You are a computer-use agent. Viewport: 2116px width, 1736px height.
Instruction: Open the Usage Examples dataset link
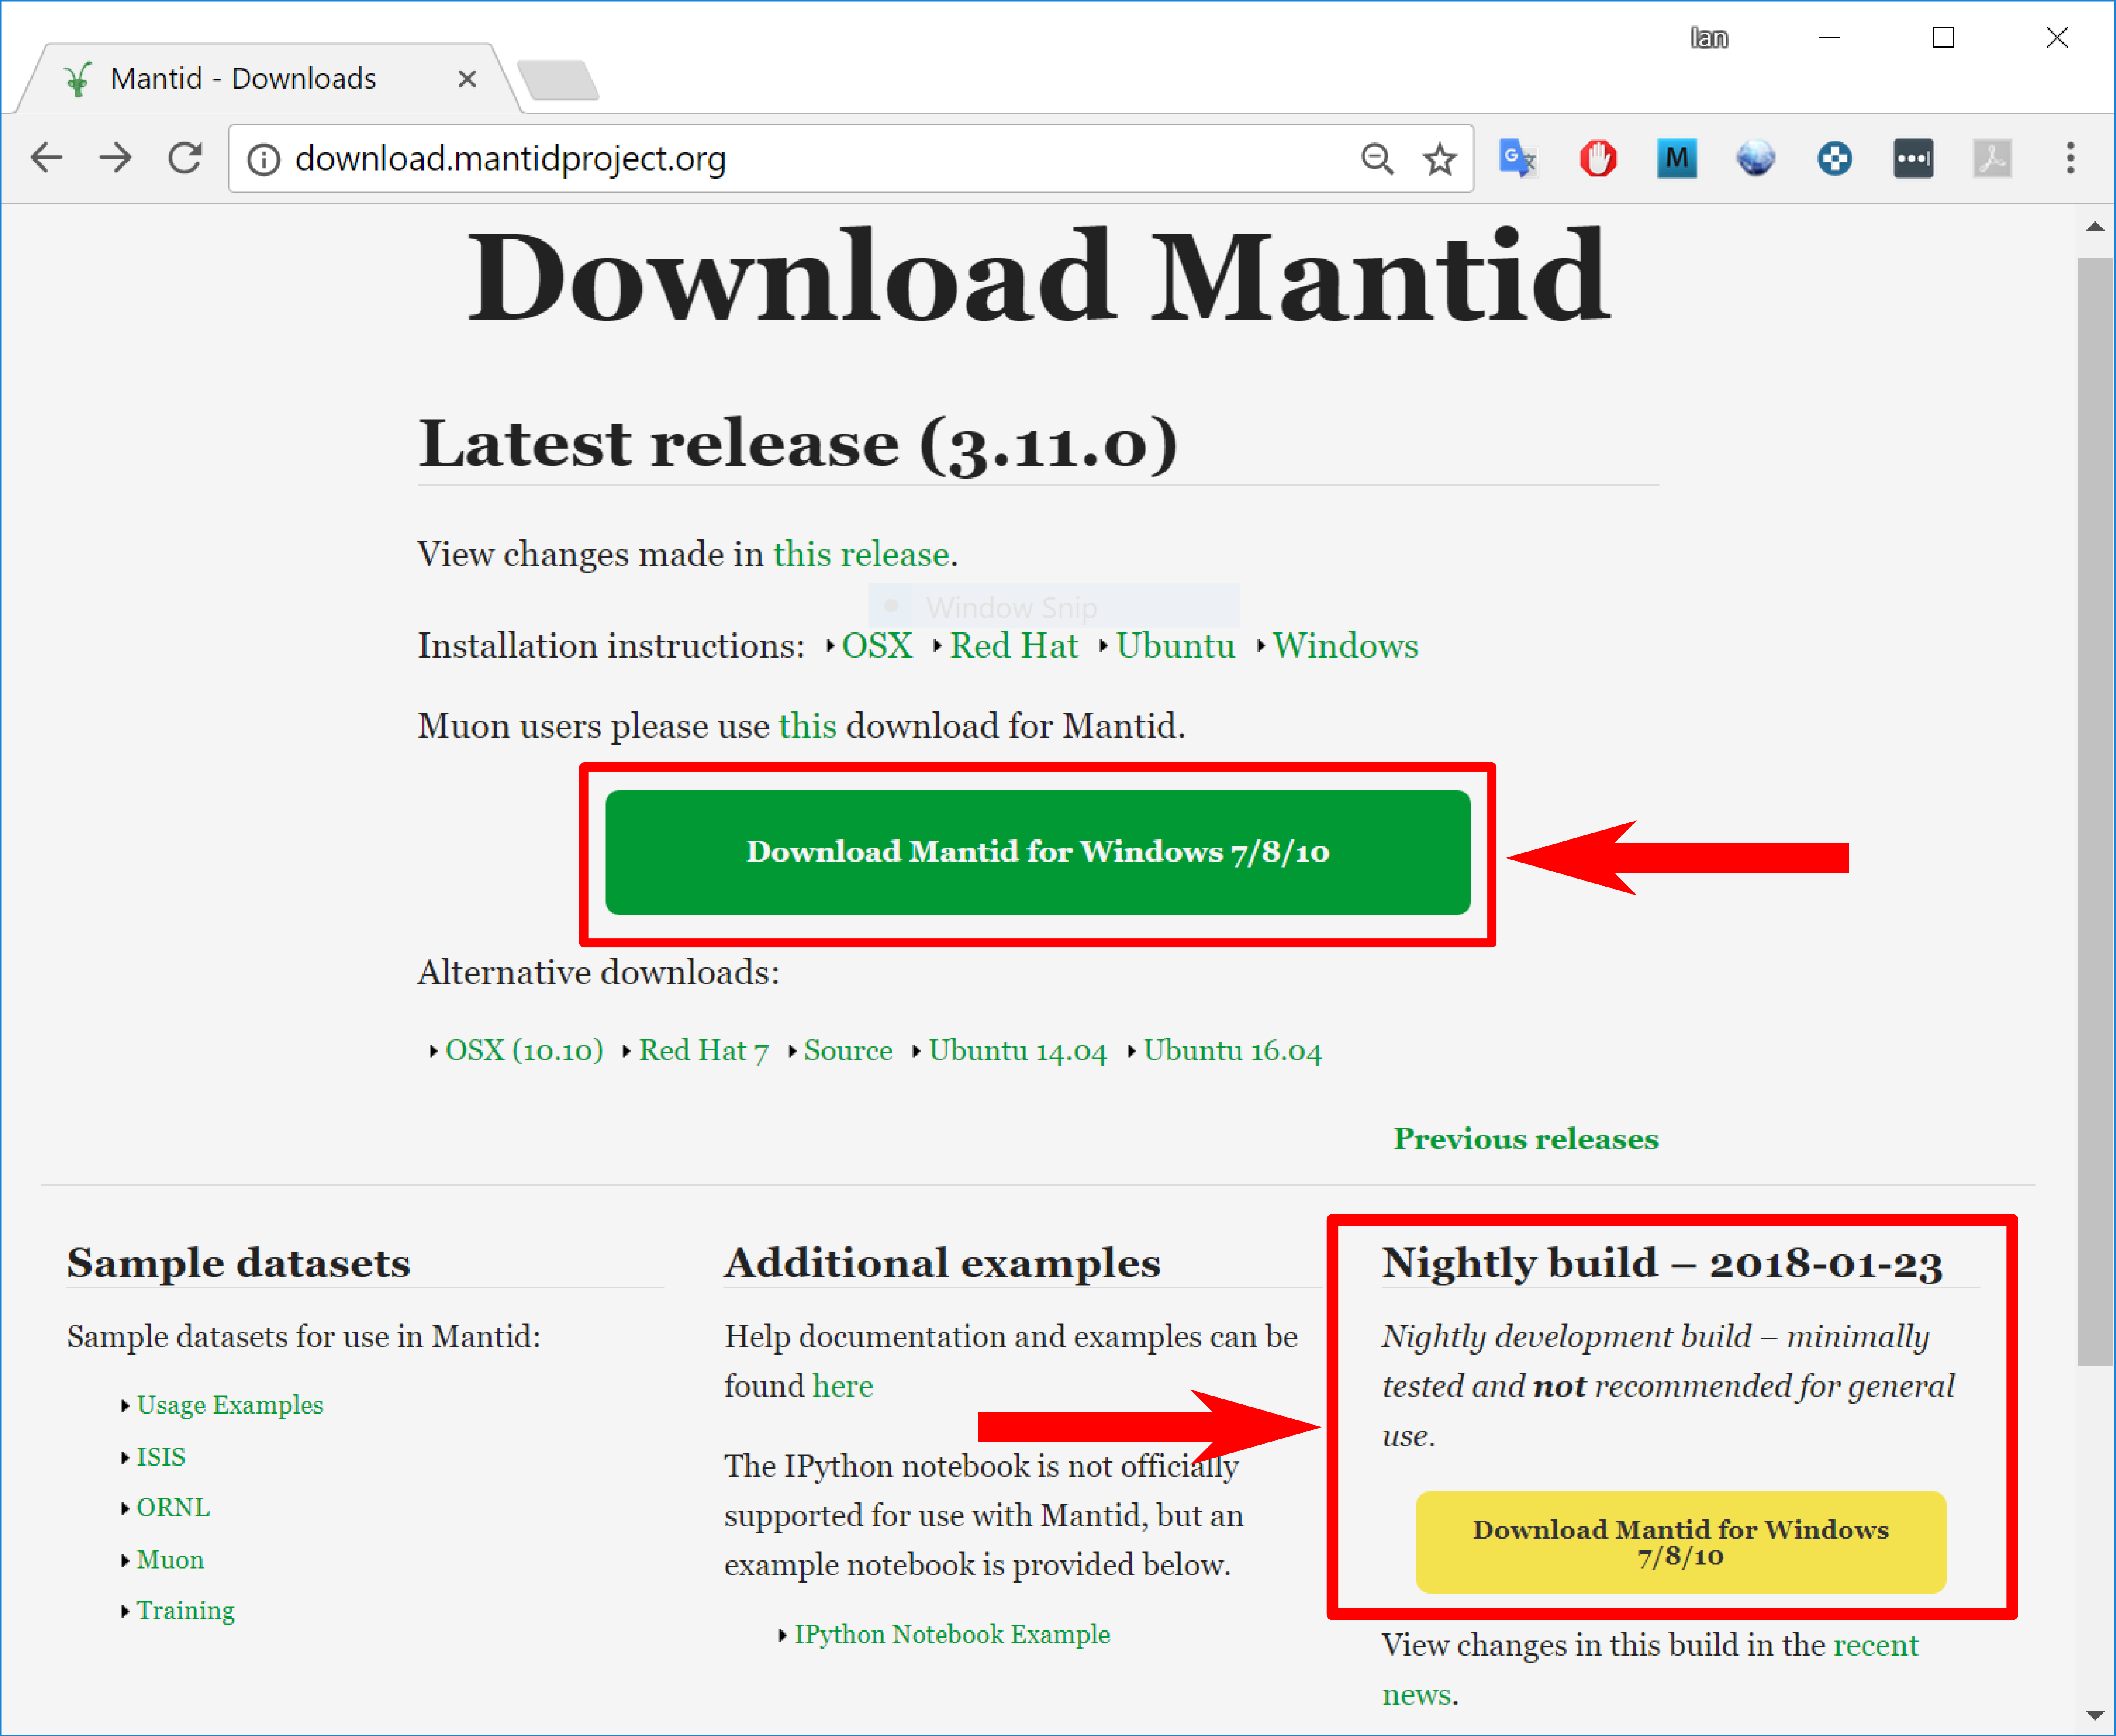point(229,1405)
